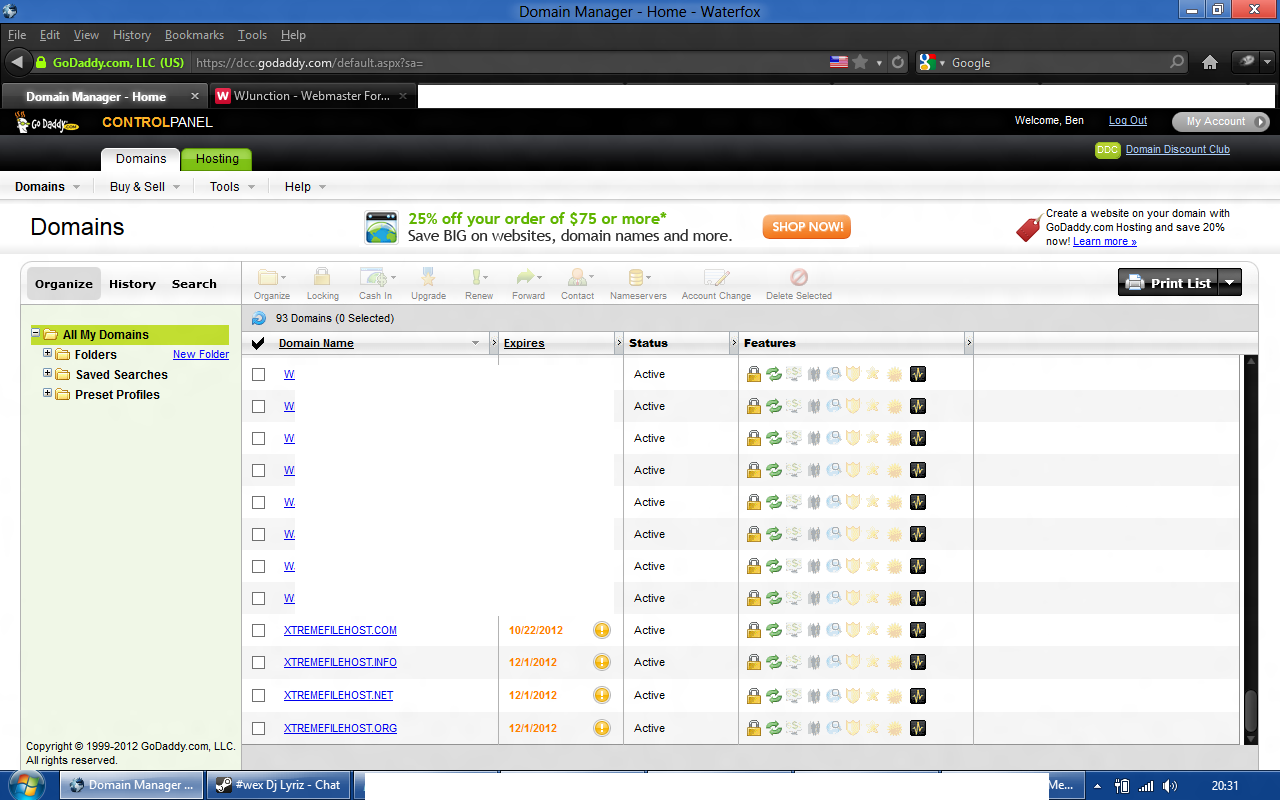Refresh the domain list via blue arrow icon
The image size is (1280, 800).
point(259,318)
